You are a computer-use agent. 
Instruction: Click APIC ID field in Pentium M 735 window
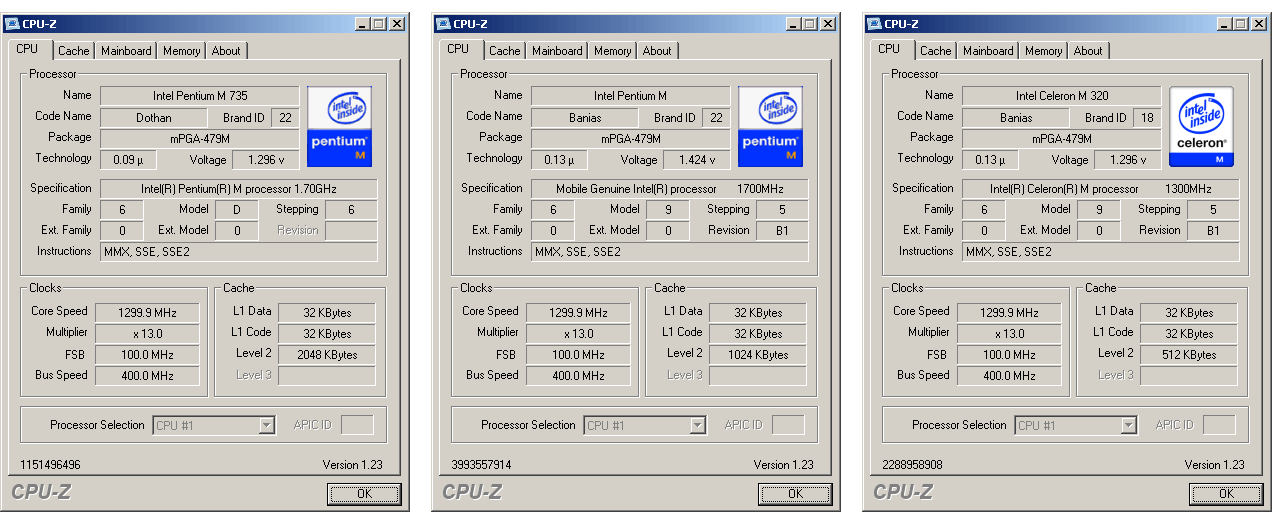click(357, 425)
